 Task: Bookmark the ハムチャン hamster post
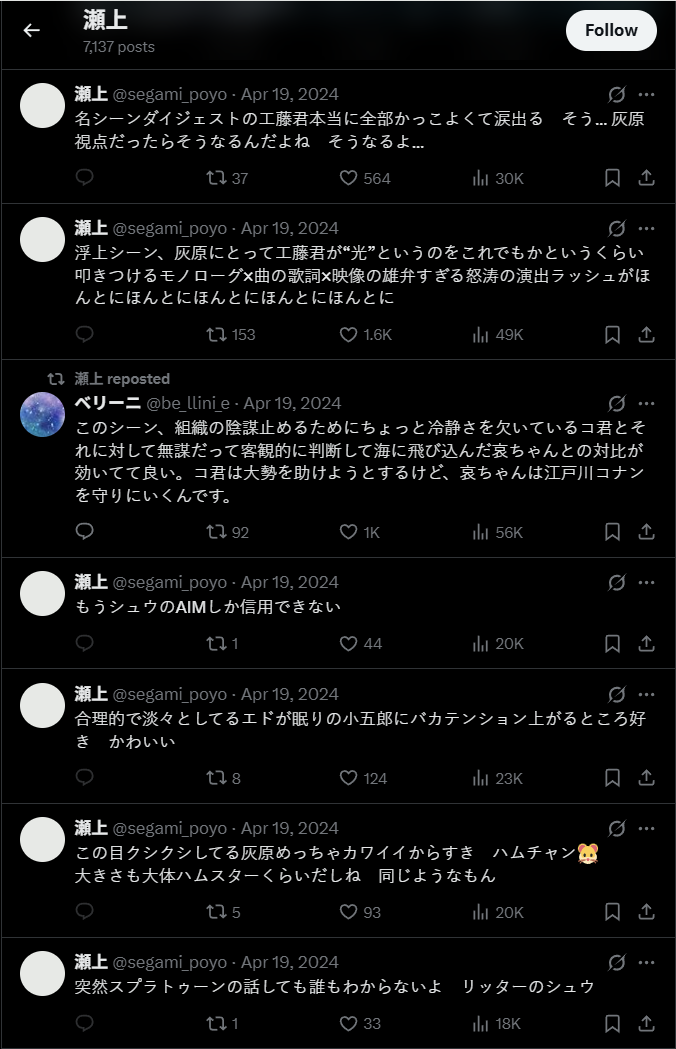(x=613, y=912)
